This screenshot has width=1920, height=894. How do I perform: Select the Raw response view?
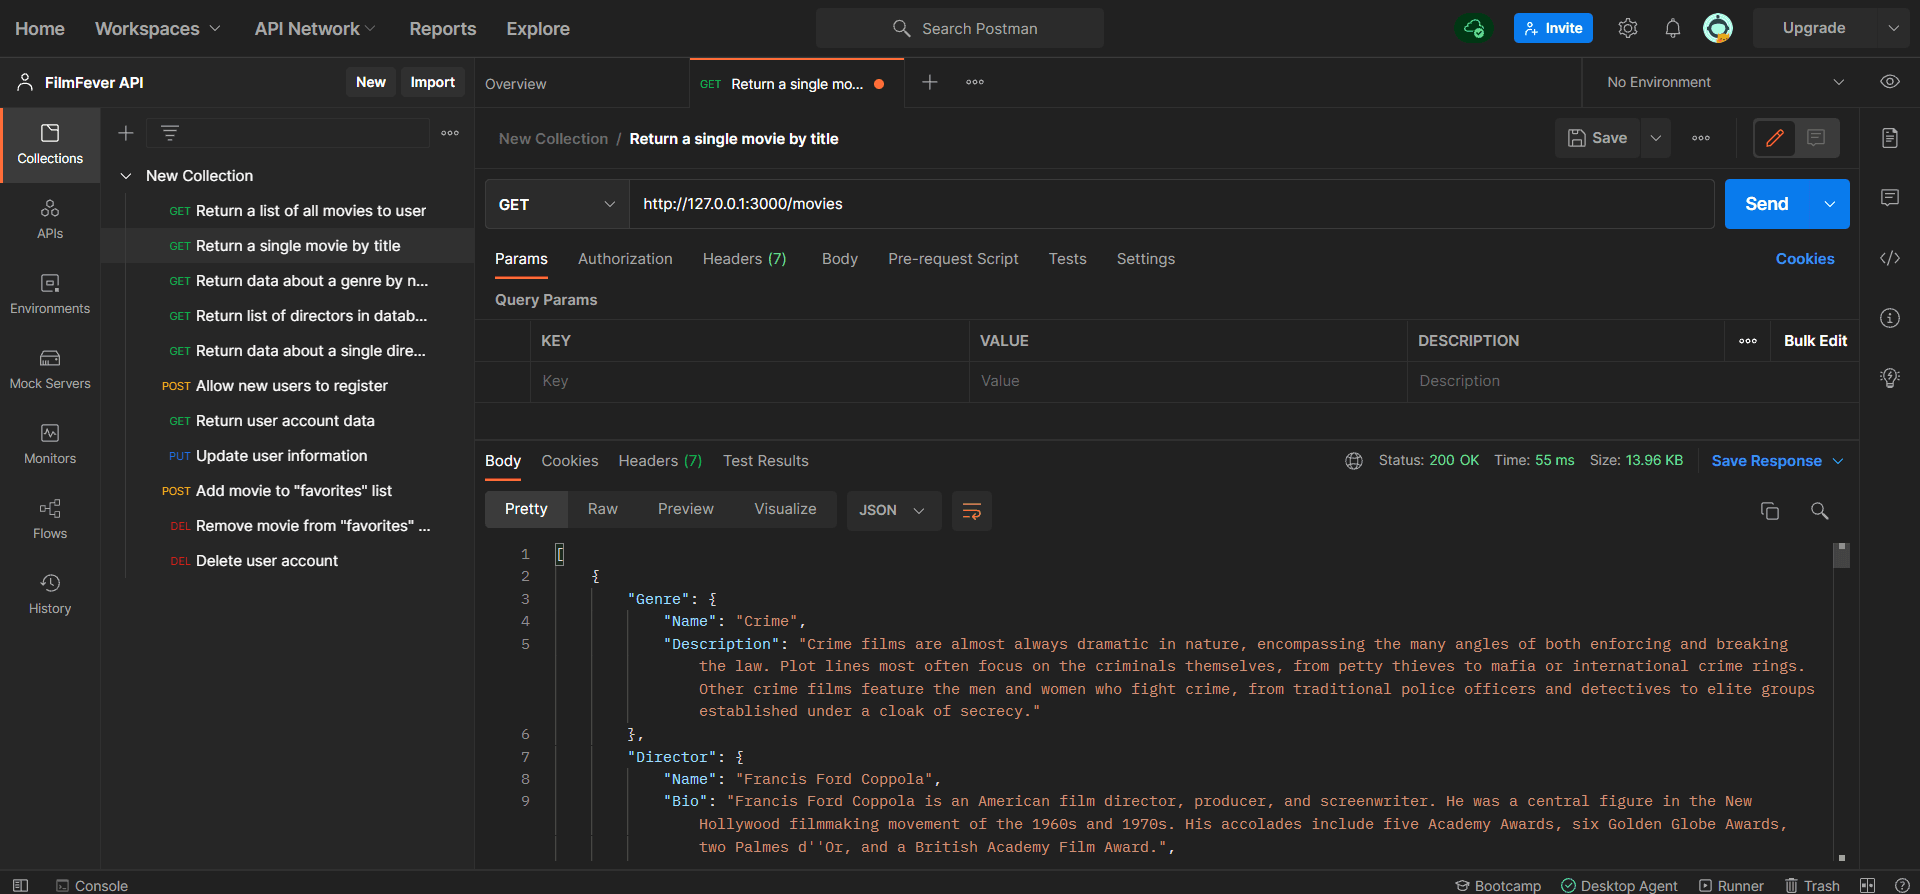[602, 509]
